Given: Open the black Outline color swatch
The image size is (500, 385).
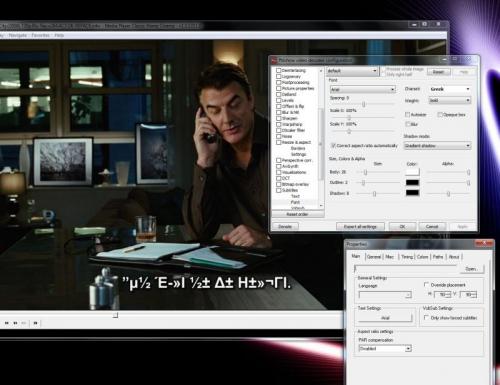Looking at the screenshot, I should [x=412, y=183].
